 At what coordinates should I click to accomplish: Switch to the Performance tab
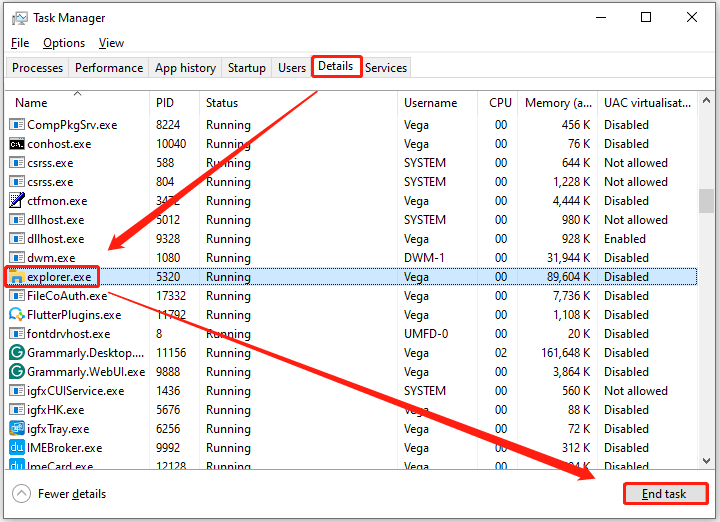click(x=109, y=68)
